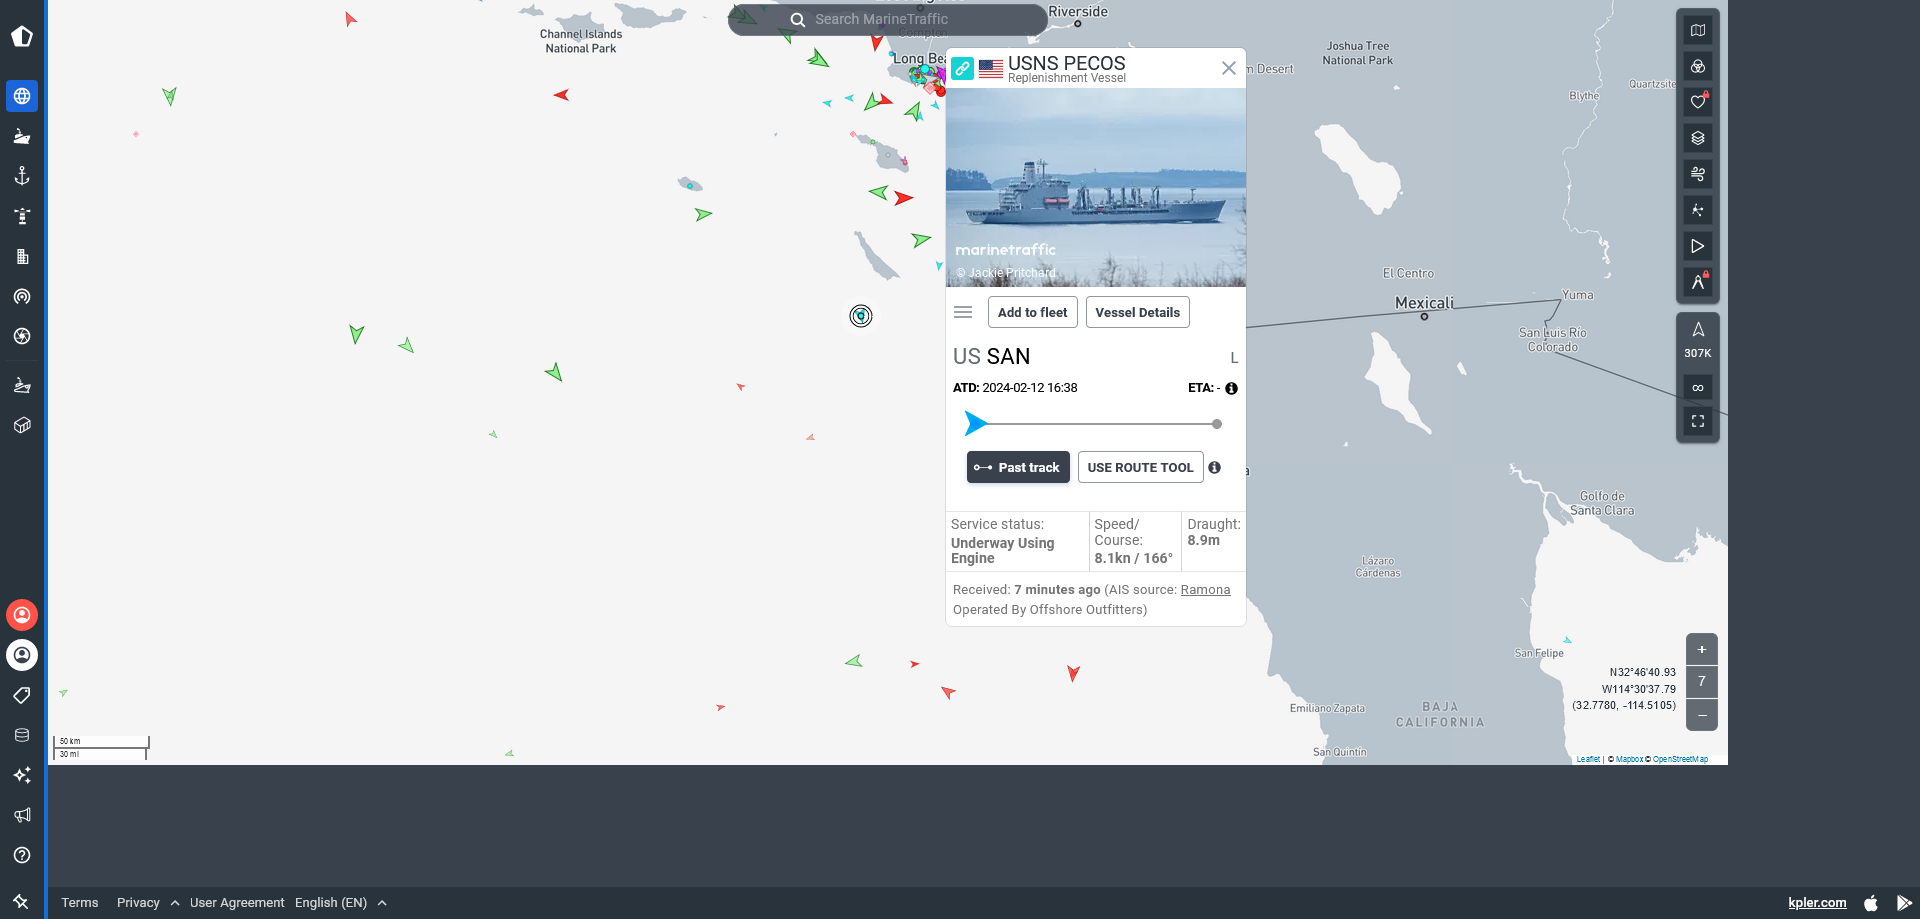Copy vessel link via teal icon
This screenshot has height=919, width=1920.
coord(962,68)
